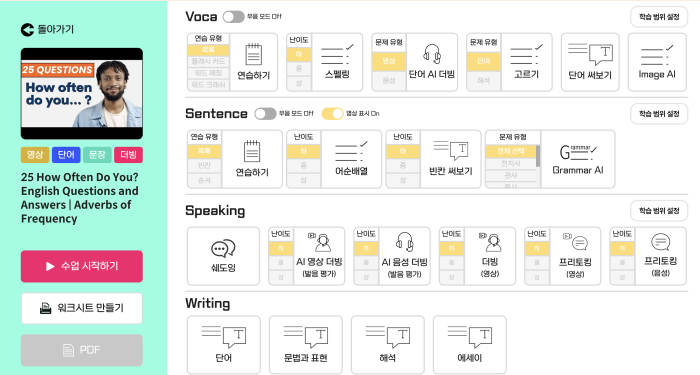Open the 빈칸 써보기 exercise

(x=450, y=159)
